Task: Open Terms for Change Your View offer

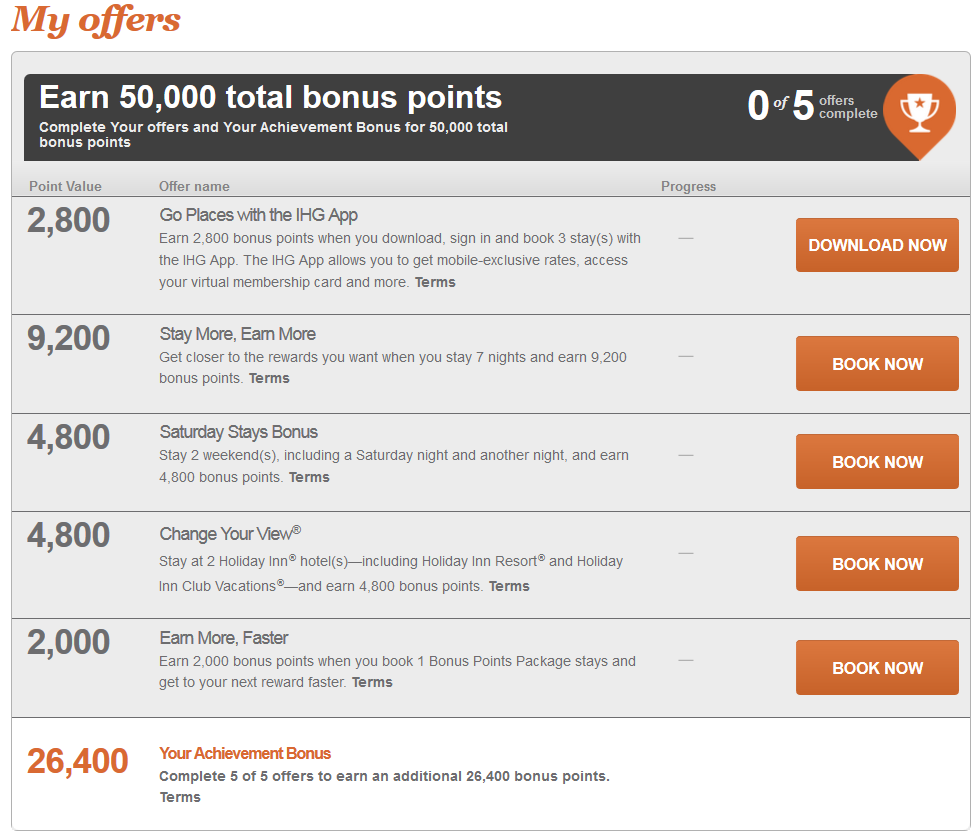Action: pos(509,586)
